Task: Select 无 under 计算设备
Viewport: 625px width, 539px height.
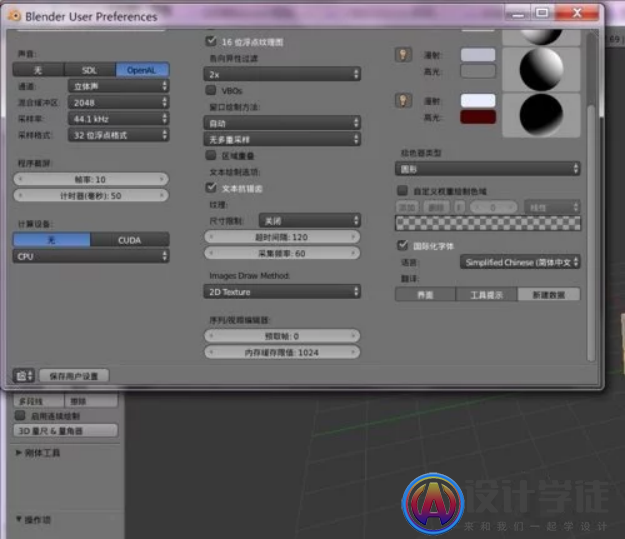Action: tap(52, 240)
